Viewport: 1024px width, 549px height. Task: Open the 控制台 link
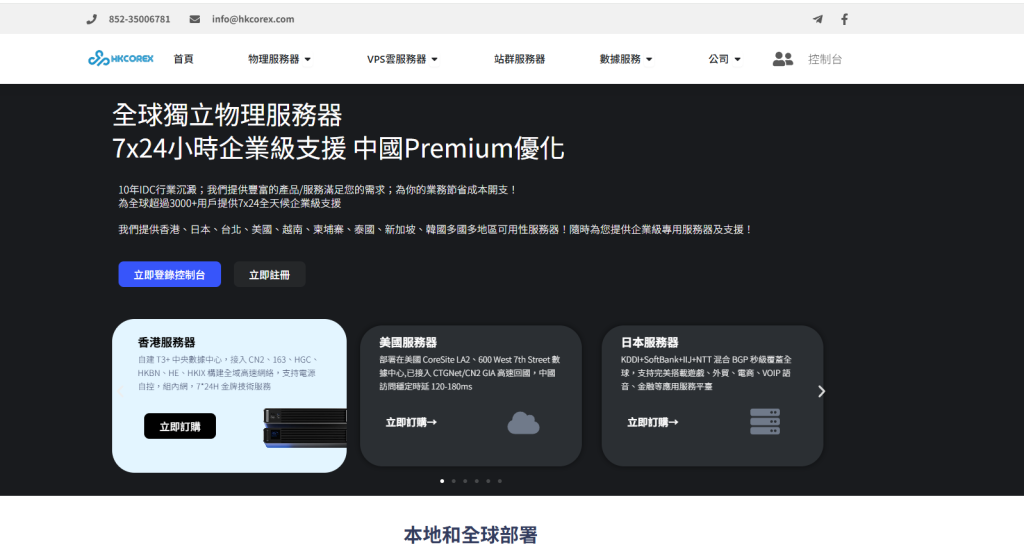click(x=825, y=59)
